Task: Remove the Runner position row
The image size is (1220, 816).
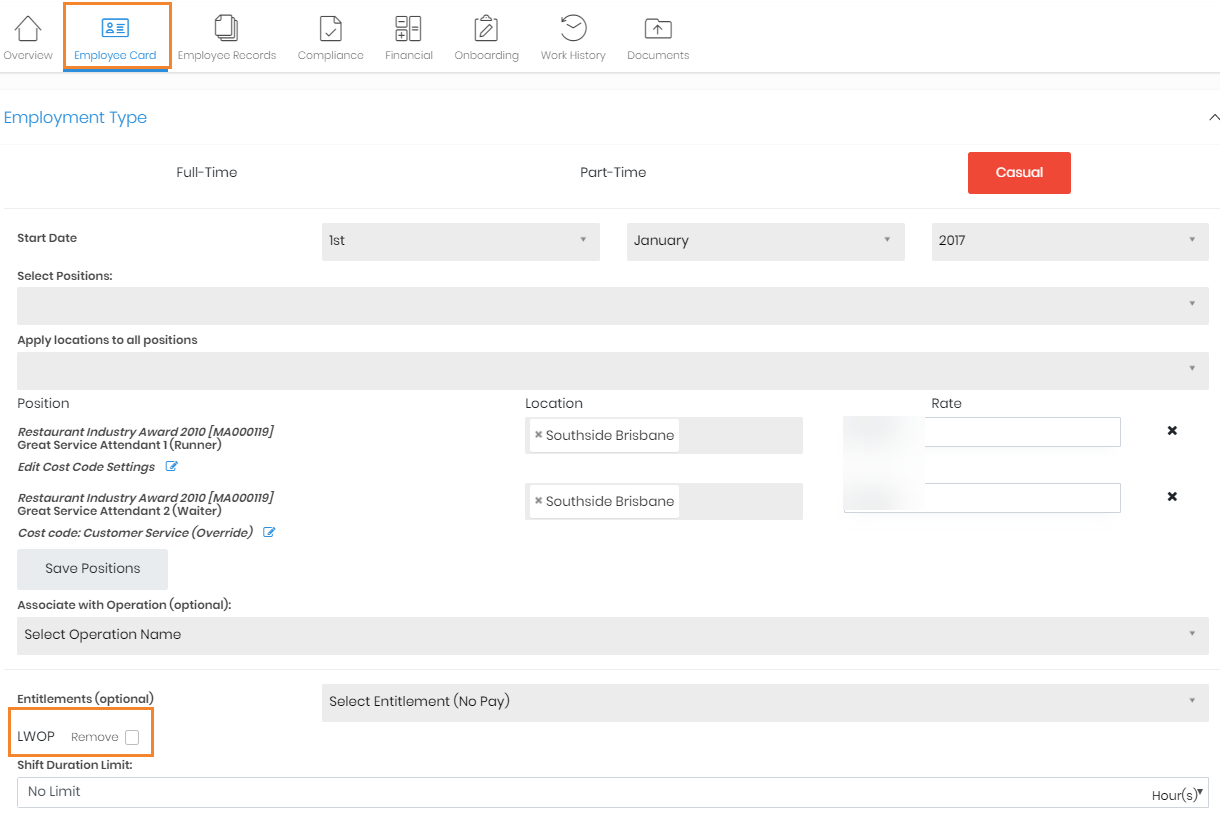Action: tap(1172, 431)
